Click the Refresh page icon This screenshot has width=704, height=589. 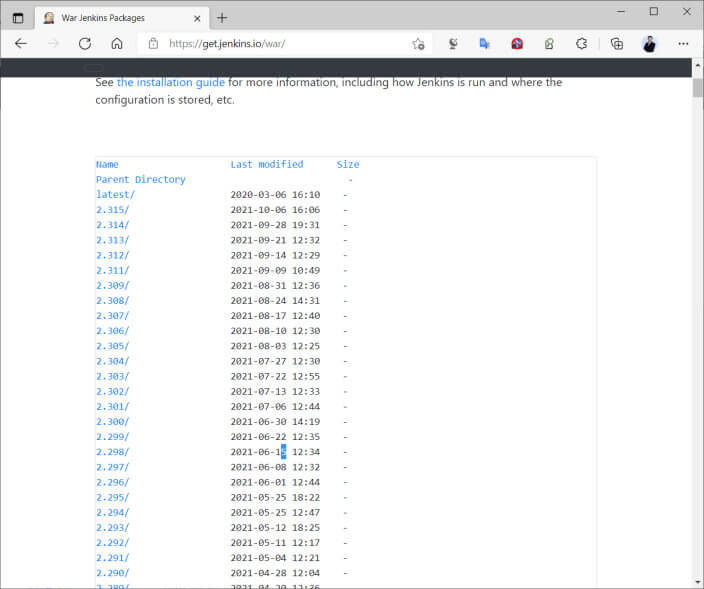85,44
